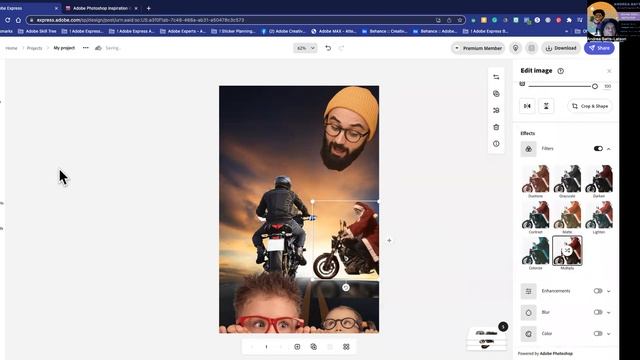This screenshot has height=360, width=640.
Task: Apply the Lighten filter thumbnail
Action: tap(599, 215)
